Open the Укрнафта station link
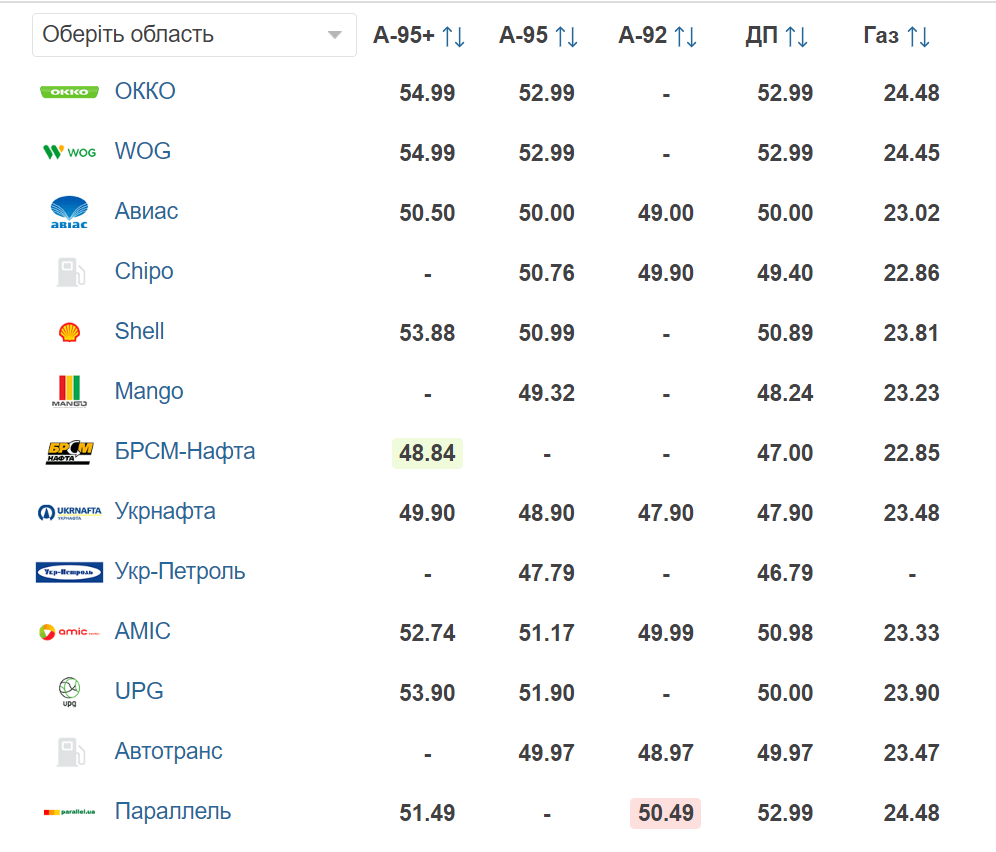Screen dimensions: 996x852 tap(165, 511)
